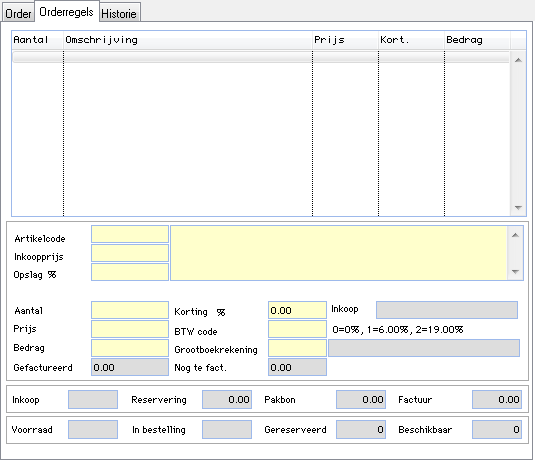The width and height of the screenshot is (535, 461).
Task: Focus the Artikelcode input field
Action: (130, 234)
